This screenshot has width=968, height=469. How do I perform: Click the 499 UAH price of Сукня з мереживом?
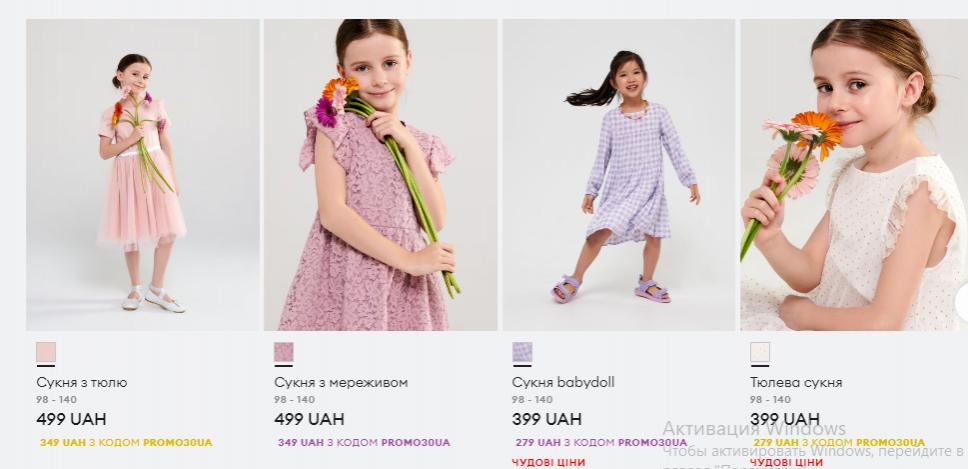309,419
